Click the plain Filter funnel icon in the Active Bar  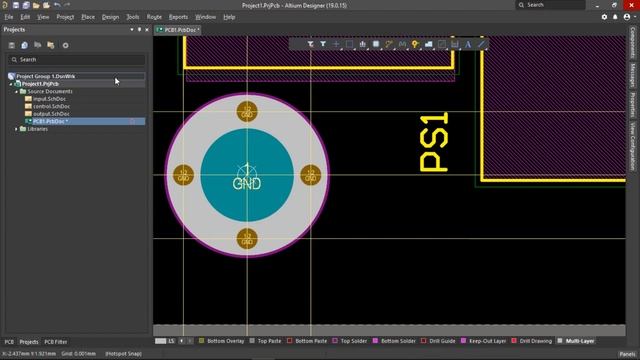coord(323,44)
